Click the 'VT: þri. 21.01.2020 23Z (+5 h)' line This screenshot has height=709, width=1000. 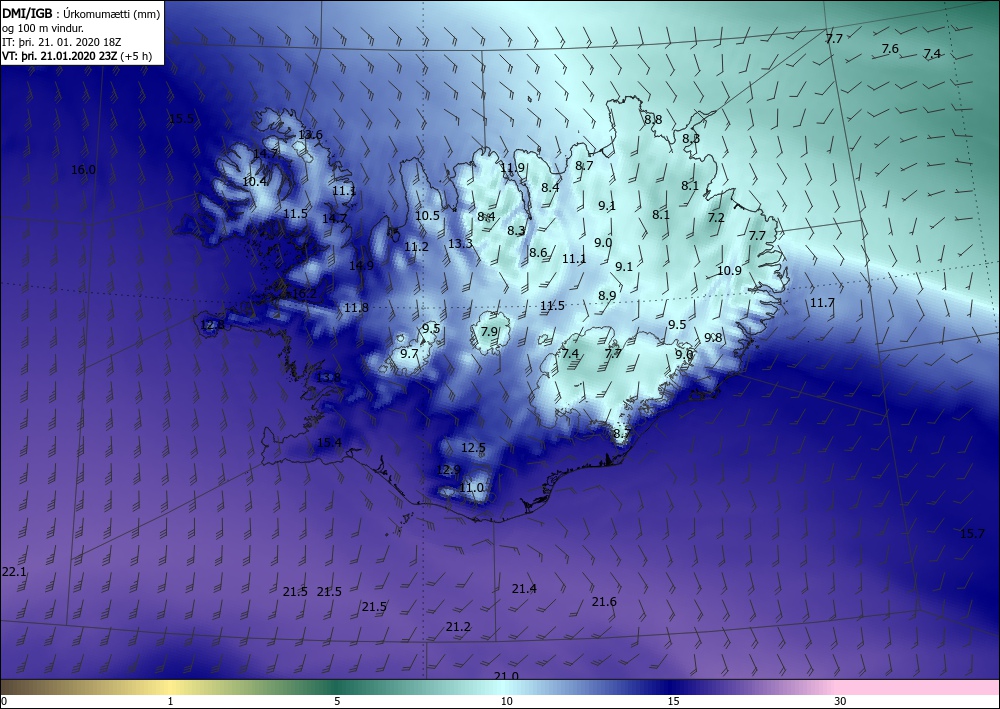tap(77, 56)
